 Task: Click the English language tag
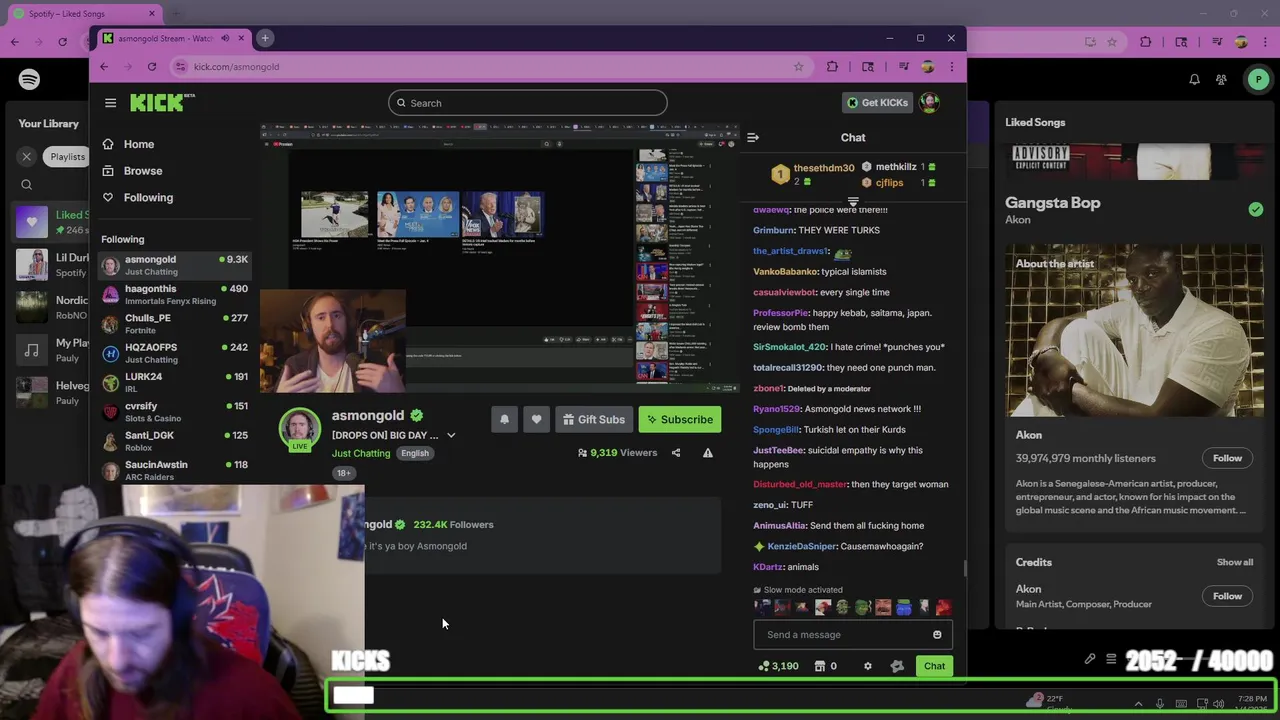[415, 454]
